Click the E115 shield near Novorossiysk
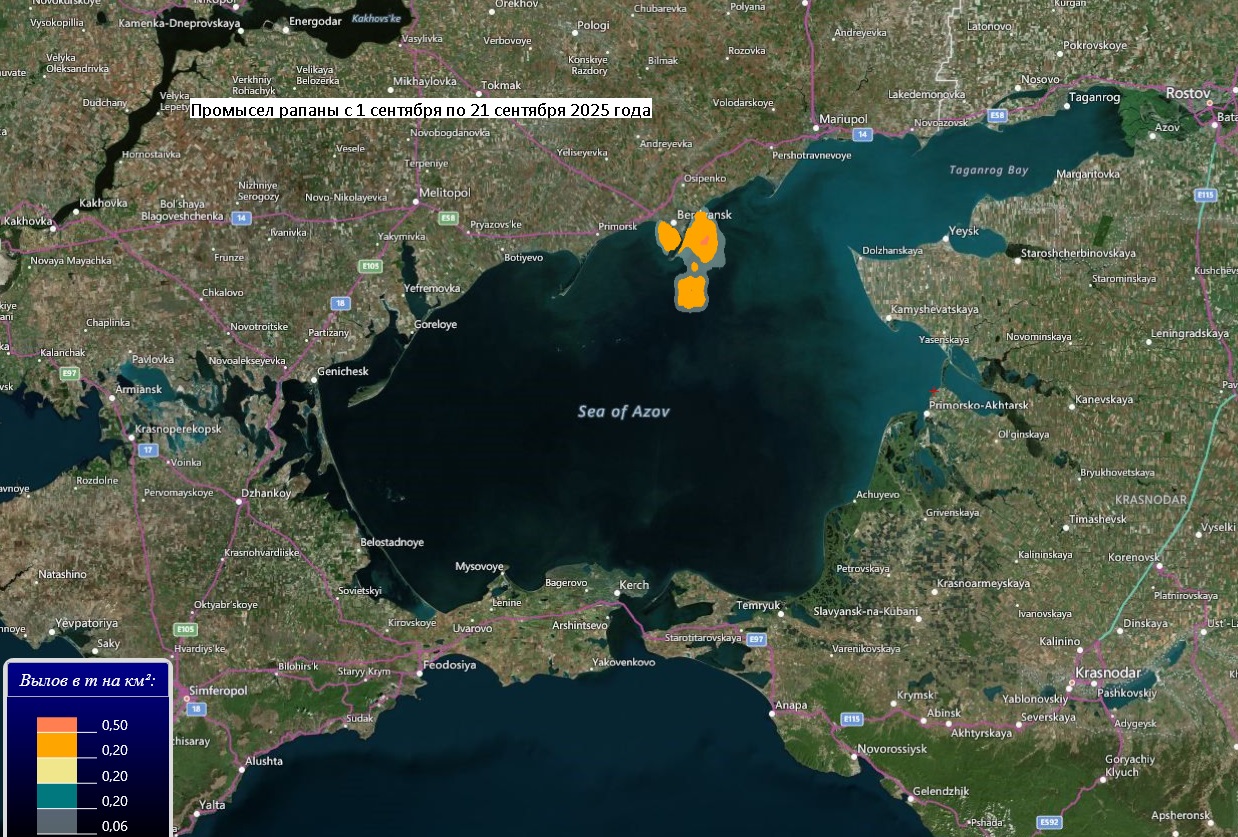 [851, 719]
